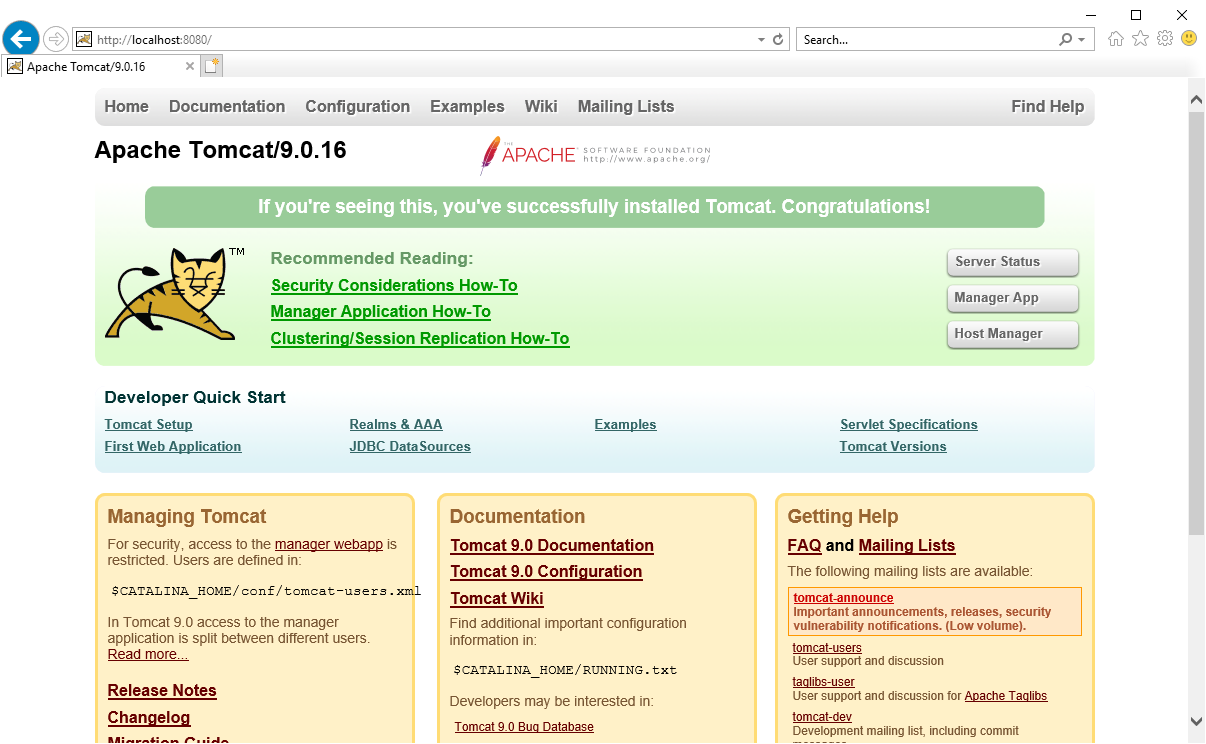Viewport: 1206px width, 744px height.
Task: Open the Home menu item
Action: point(126,107)
